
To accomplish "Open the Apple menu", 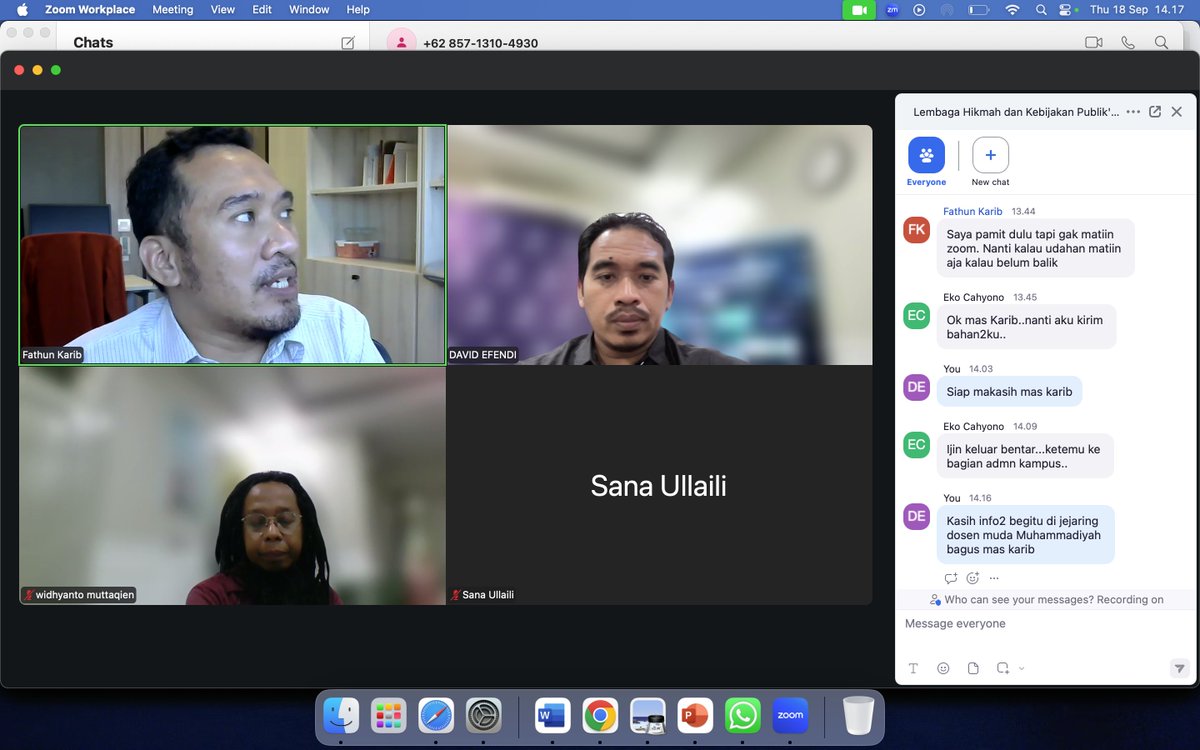I will pyautogui.click(x=22, y=10).
